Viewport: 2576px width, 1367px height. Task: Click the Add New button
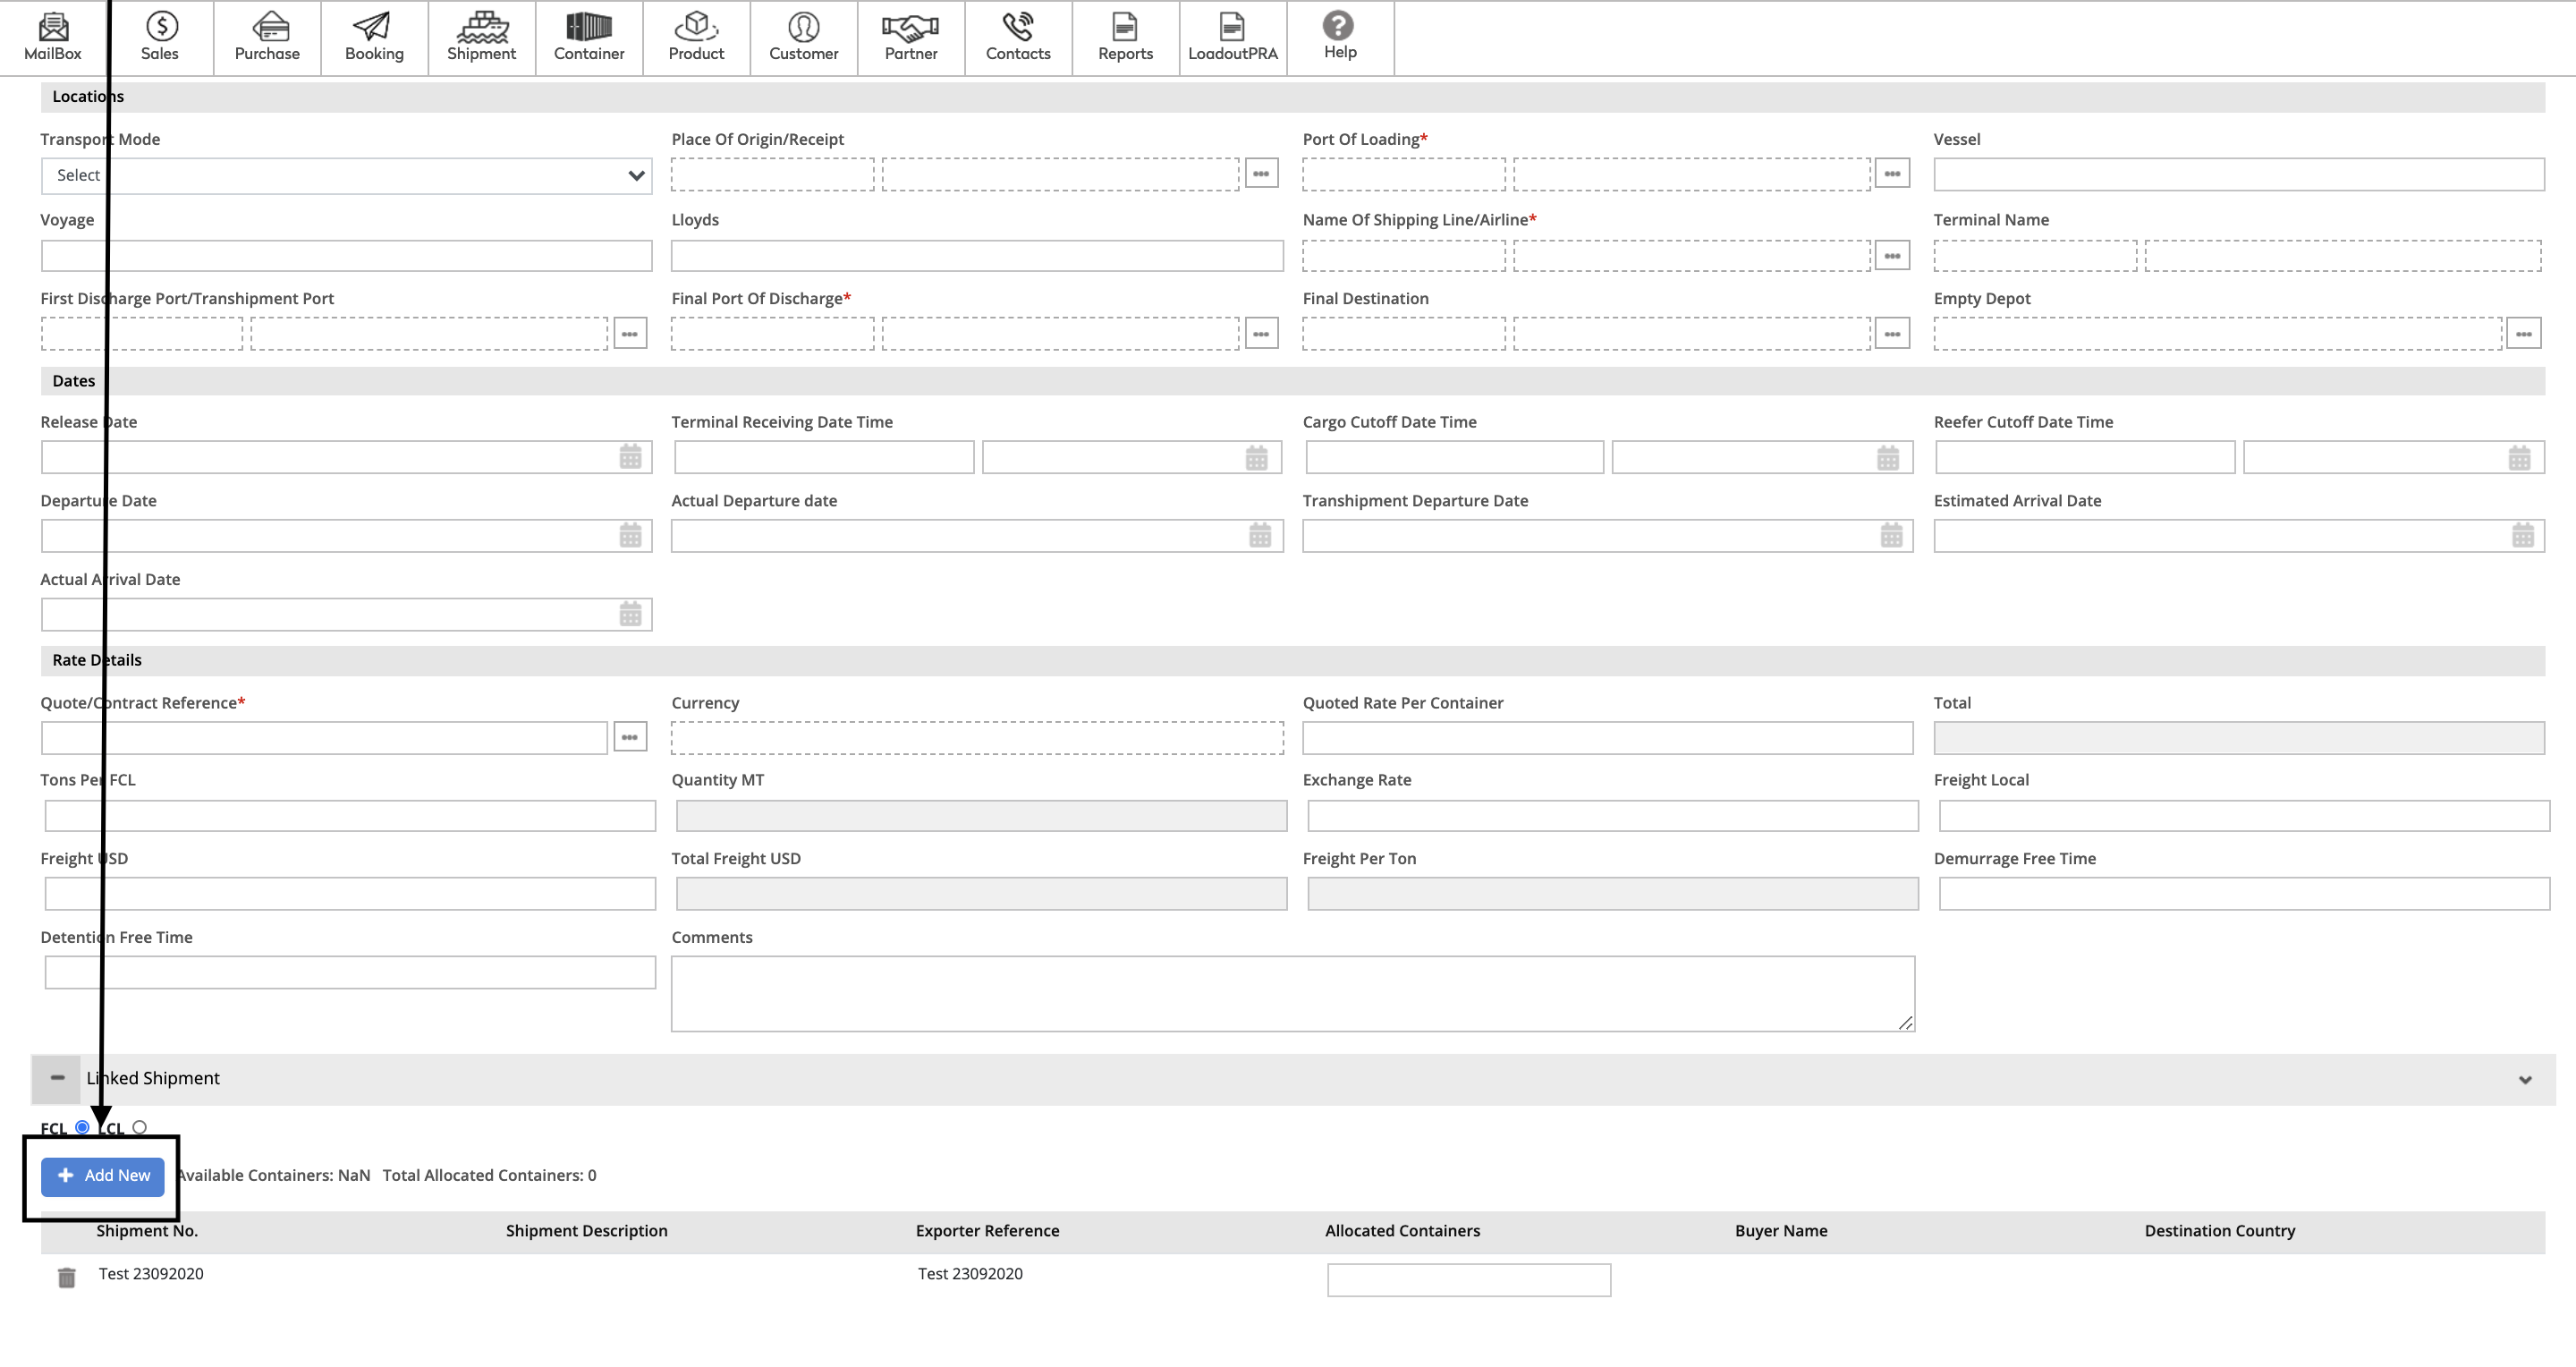click(103, 1176)
